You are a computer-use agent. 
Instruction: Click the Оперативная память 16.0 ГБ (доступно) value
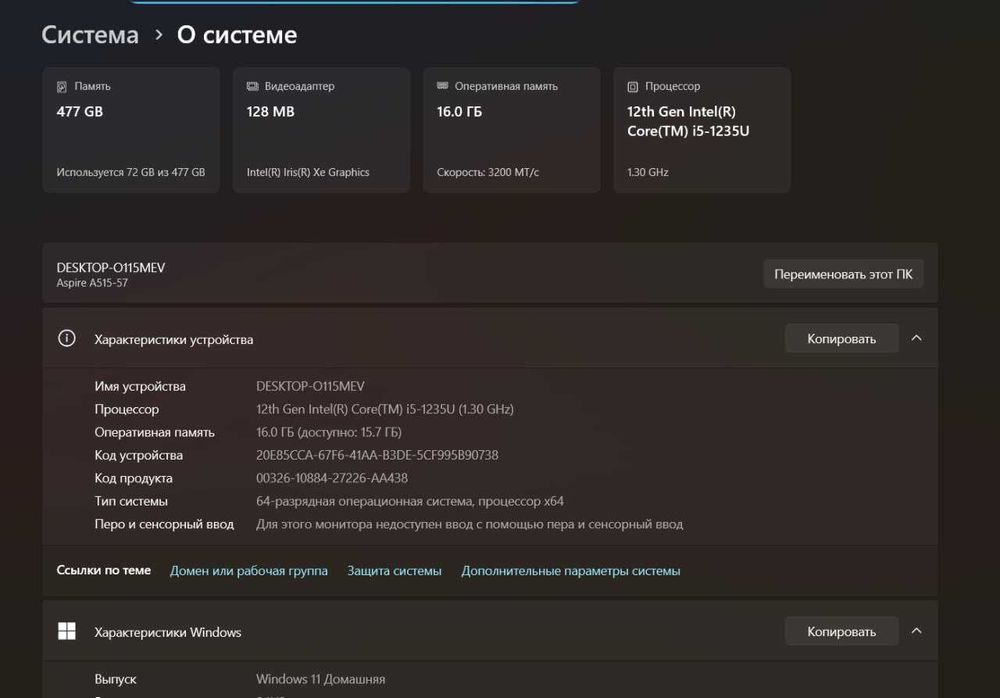[x=328, y=432]
